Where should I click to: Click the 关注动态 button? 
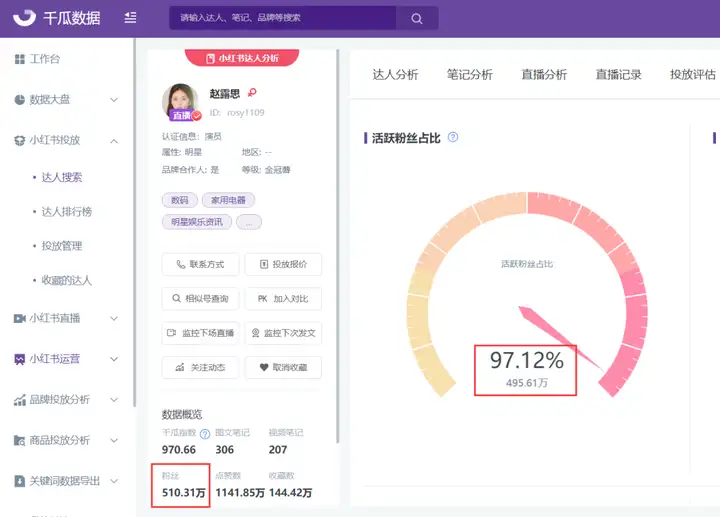(200, 367)
